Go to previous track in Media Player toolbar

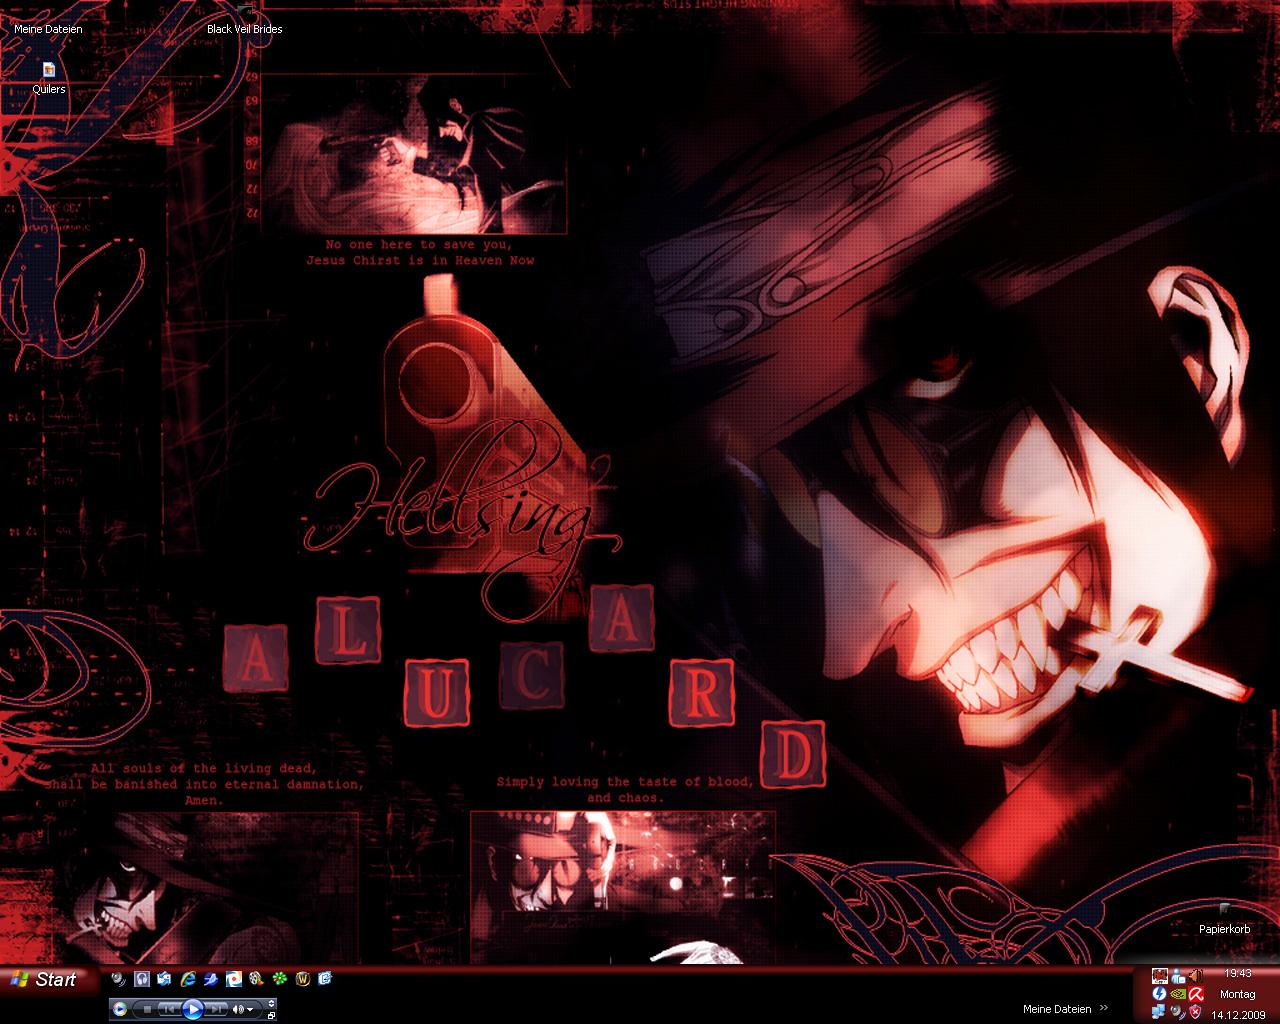coord(167,1009)
